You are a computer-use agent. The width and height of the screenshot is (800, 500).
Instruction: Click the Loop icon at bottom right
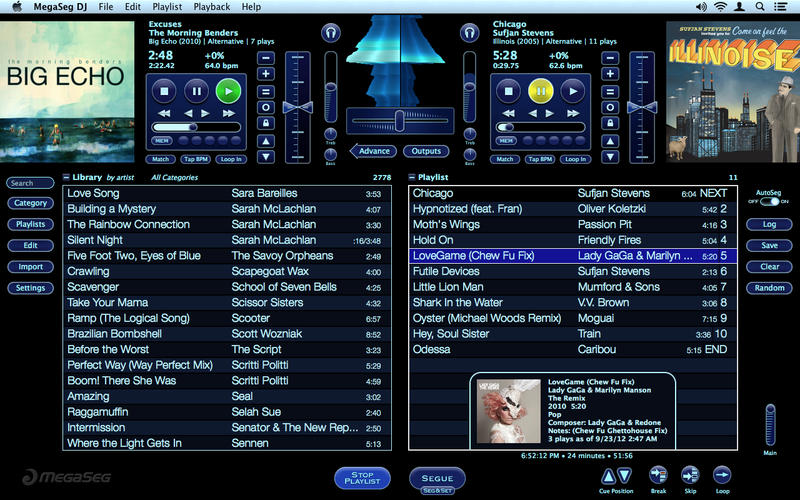coord(722,475)
